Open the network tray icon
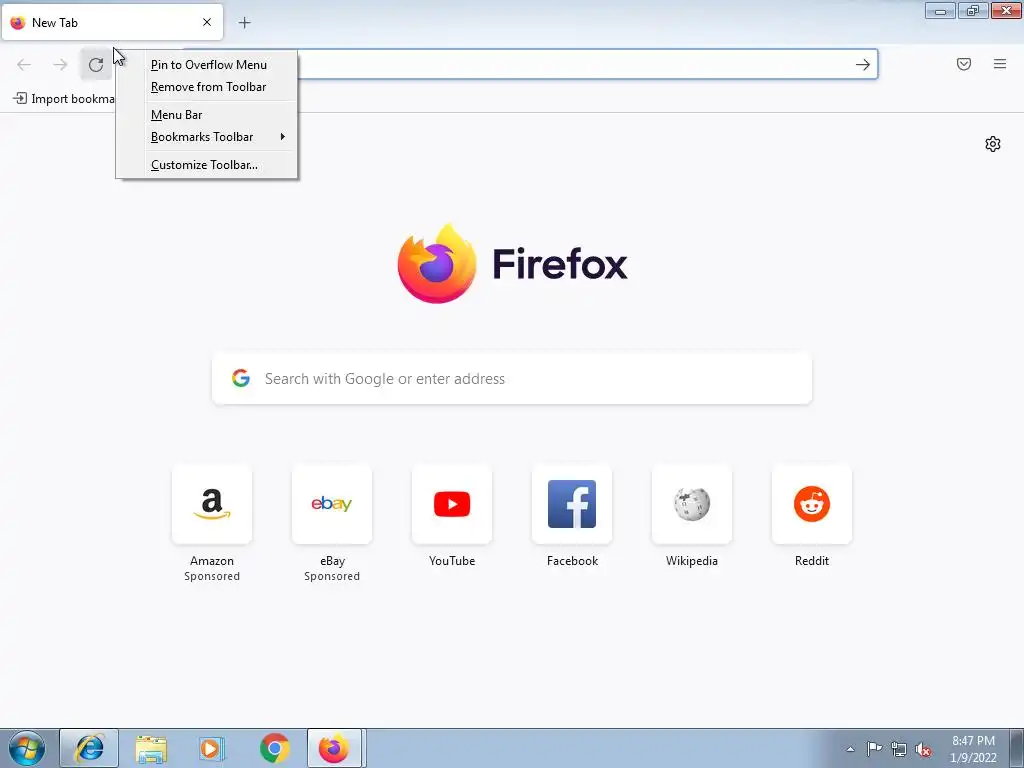 click(x=899, y=749)
